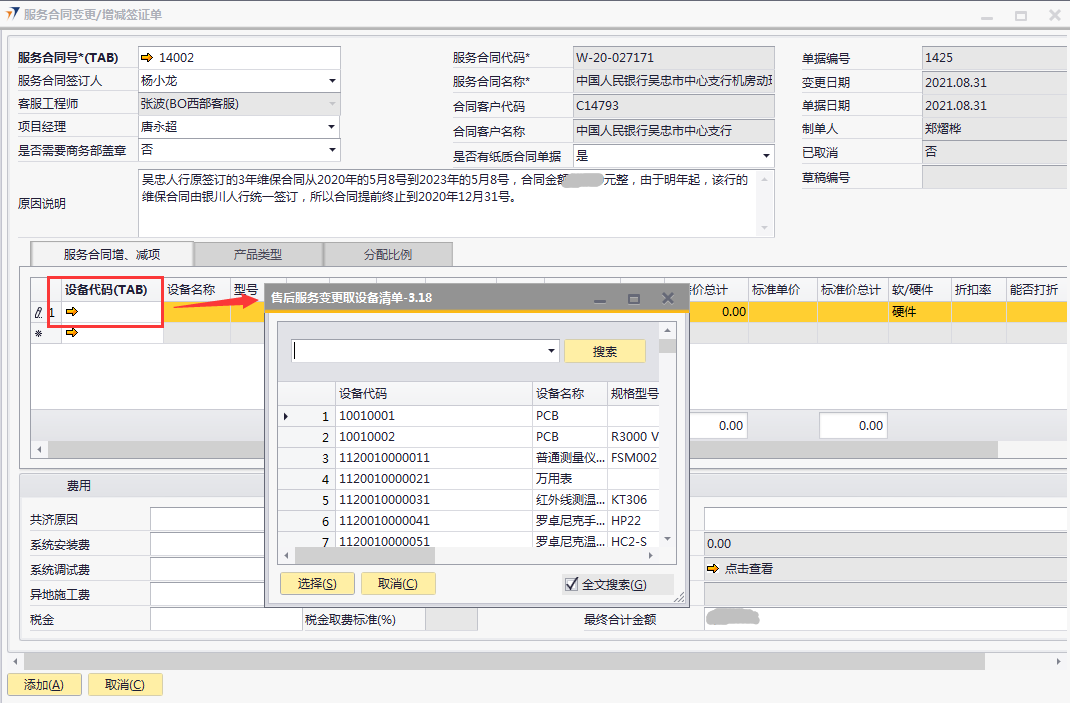
Task: Click the app logo icon in title bar
Action: click(x=12, y=15)
